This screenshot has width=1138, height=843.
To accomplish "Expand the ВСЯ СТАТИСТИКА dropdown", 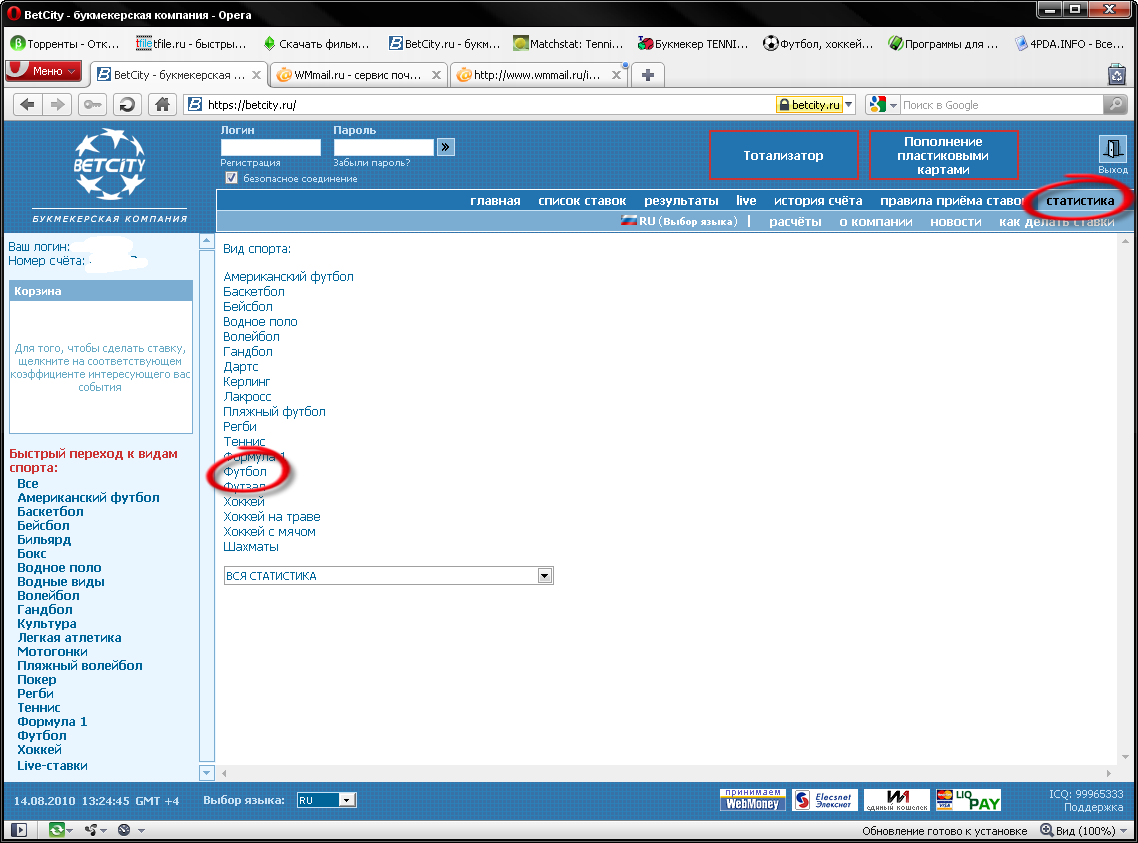I will pyautogui.click(x=545, y=575).
